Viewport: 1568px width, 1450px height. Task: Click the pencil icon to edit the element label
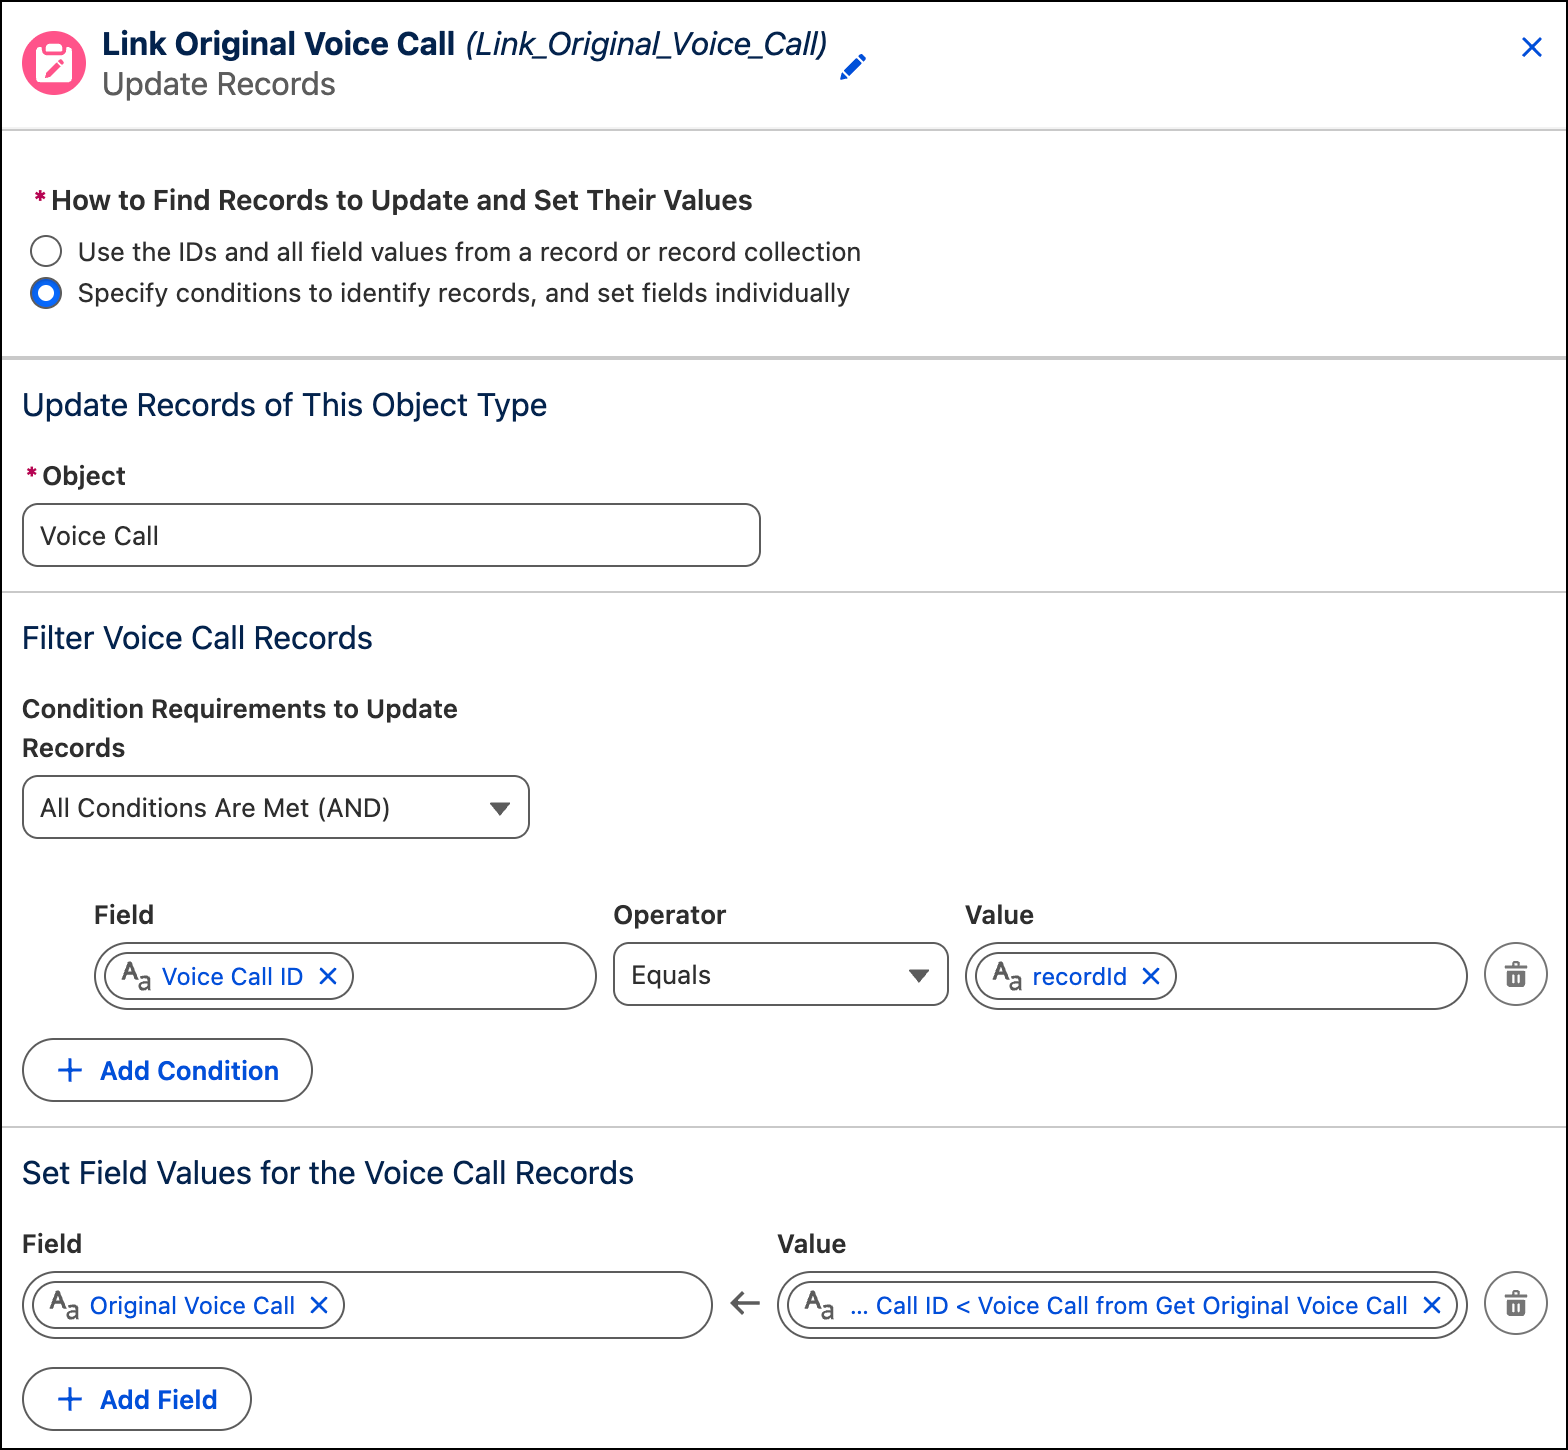click(x=852, y=68)
